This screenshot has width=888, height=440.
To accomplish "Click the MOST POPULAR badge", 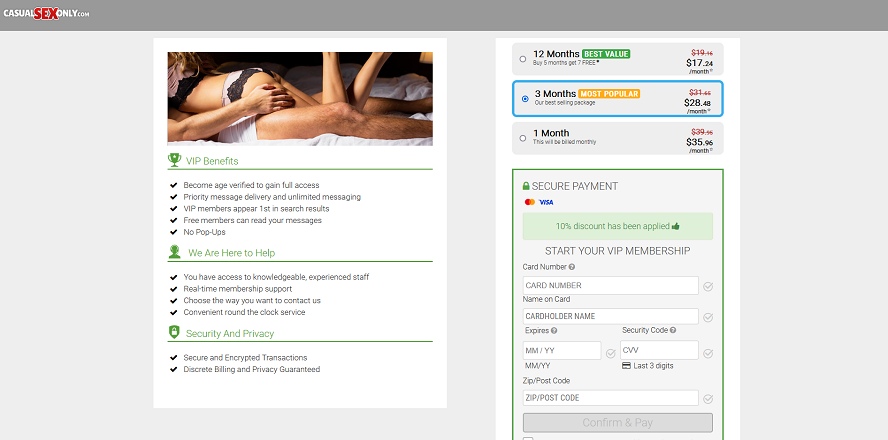I will tap(609, 93).
